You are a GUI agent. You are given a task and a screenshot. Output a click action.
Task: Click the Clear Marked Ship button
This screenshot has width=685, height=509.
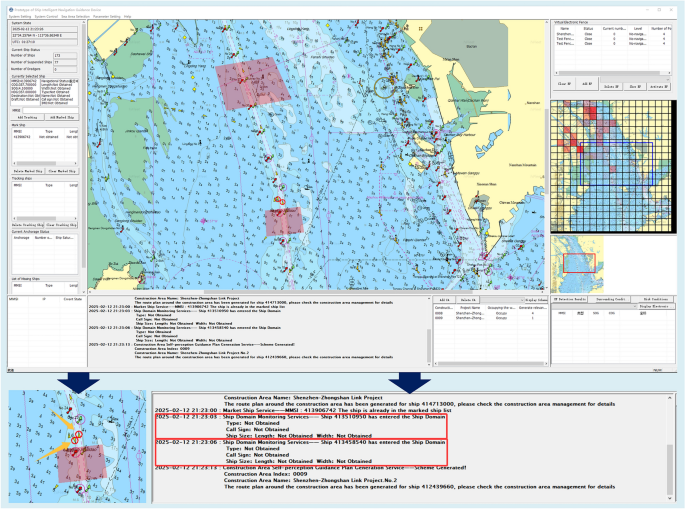tap(62, 171)
